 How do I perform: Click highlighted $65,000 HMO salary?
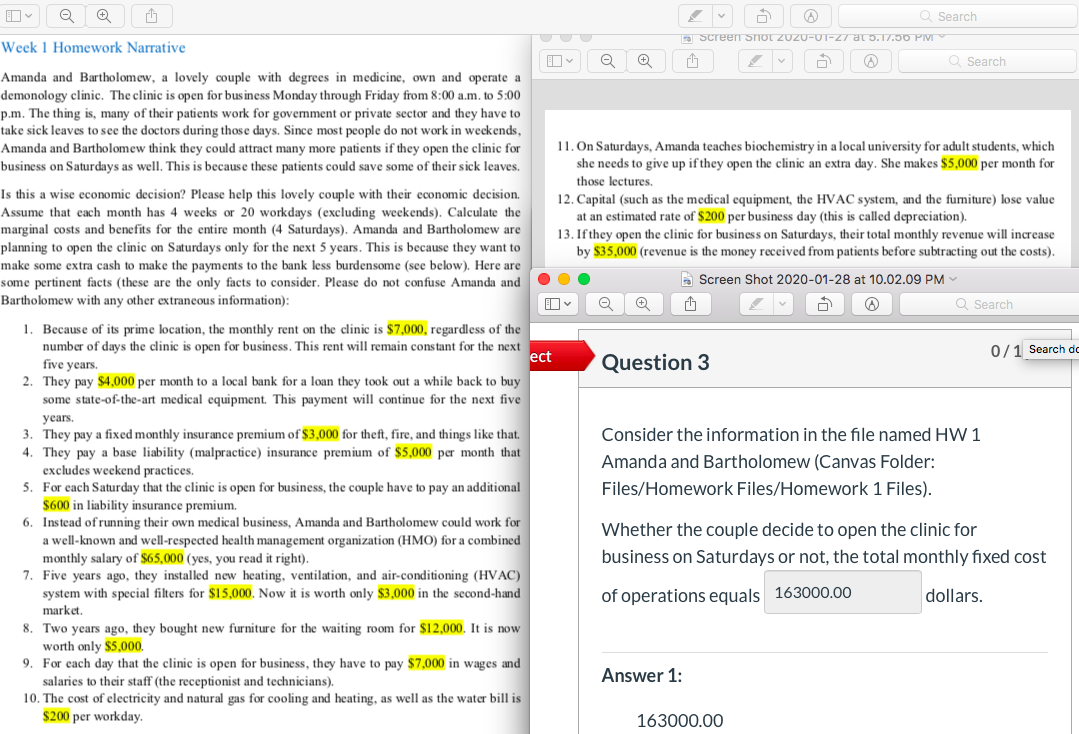pyautogui.click(x=162, y=558)
